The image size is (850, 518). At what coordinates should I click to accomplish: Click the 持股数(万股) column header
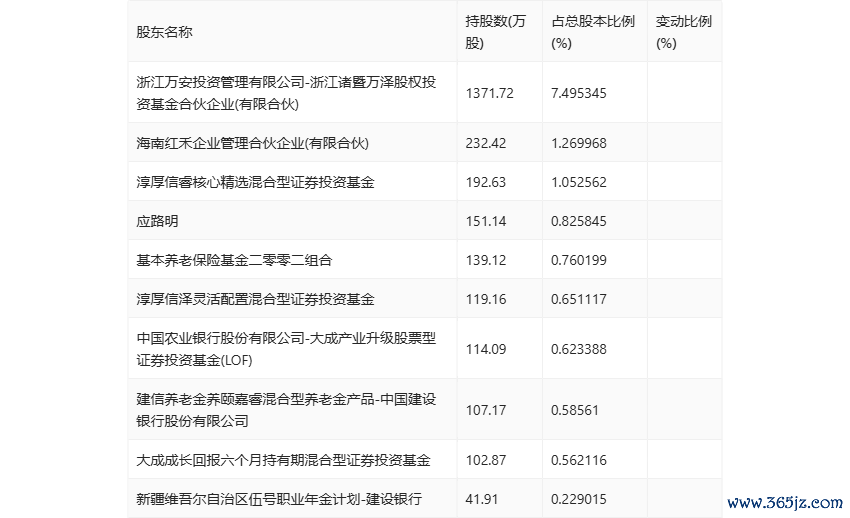pyautogui.click(x=495, y=32)
